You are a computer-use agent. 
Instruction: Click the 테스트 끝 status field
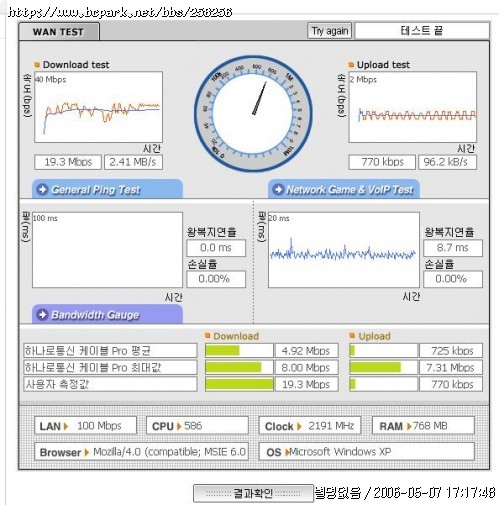422,31
